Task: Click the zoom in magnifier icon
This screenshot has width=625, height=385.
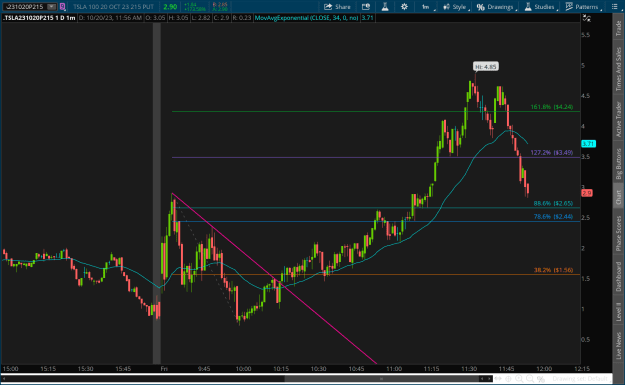Action: point(519,379)
